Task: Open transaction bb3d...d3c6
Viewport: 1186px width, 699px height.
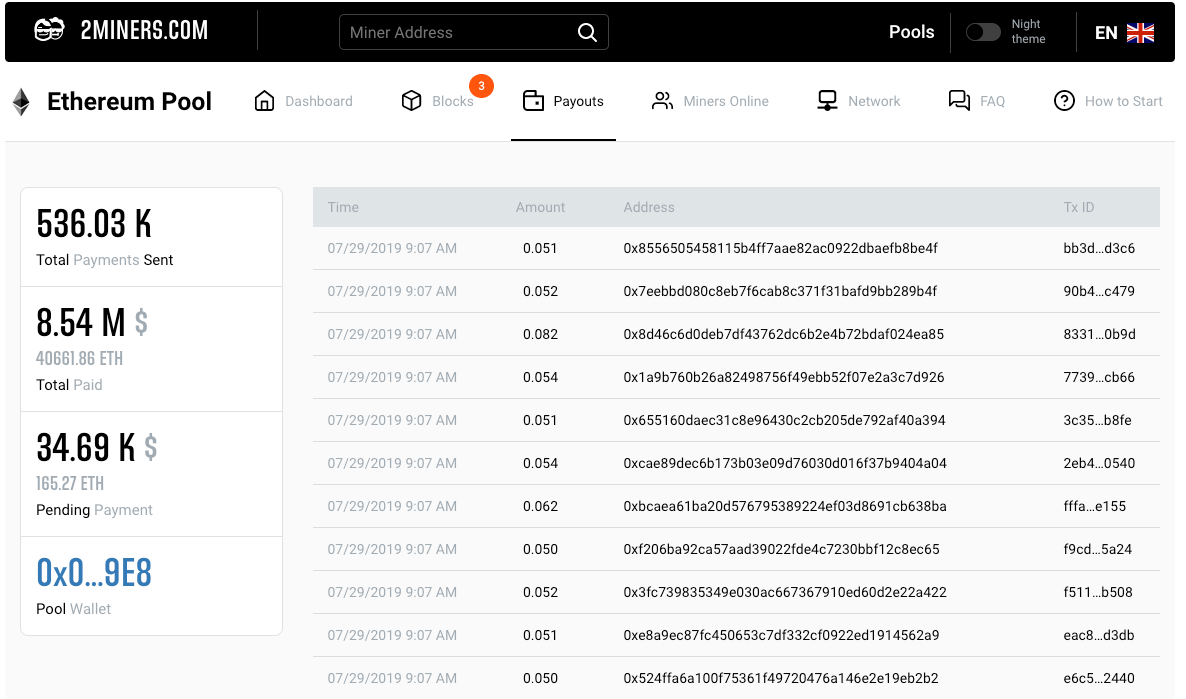Action: [1099, 248]
